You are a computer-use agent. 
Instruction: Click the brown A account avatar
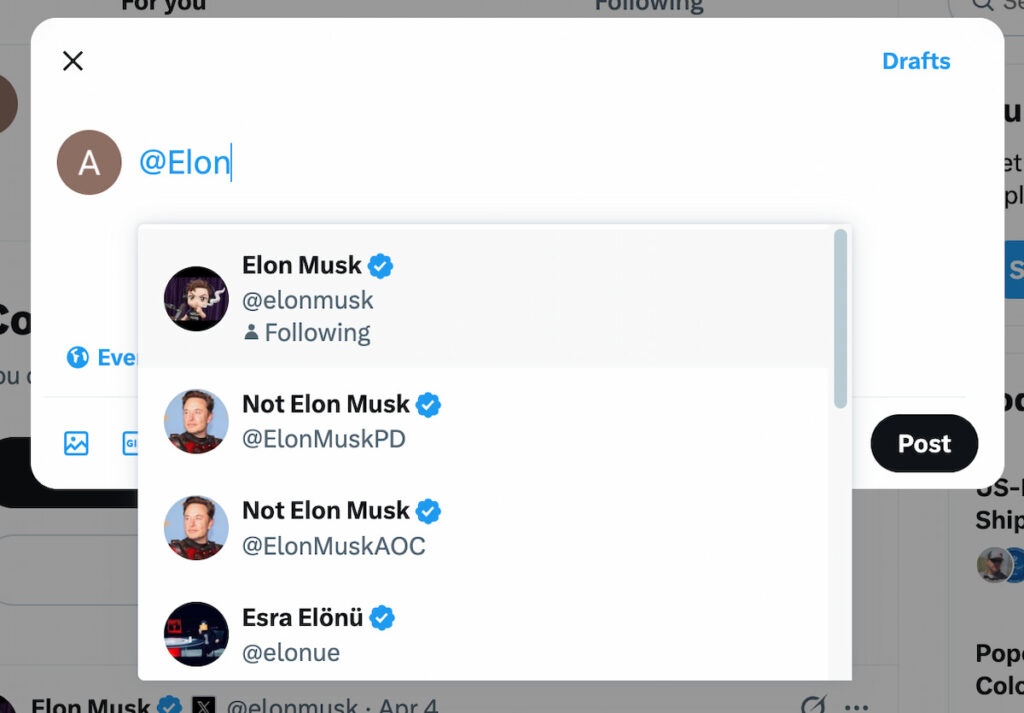[x=89, y=162]
